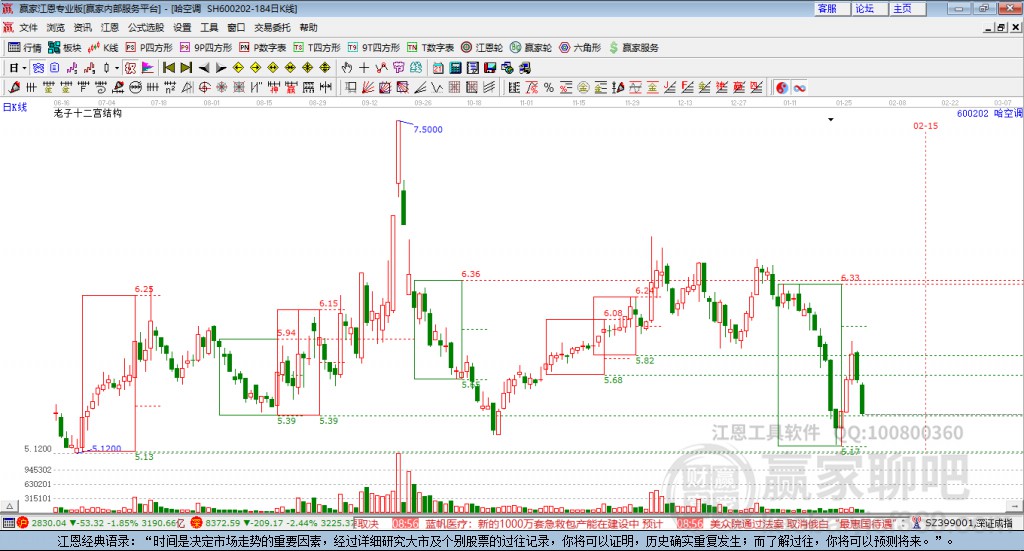Open the calendar icon in toolbar
Screen dimensions: 1024x551
click(438, 68)
